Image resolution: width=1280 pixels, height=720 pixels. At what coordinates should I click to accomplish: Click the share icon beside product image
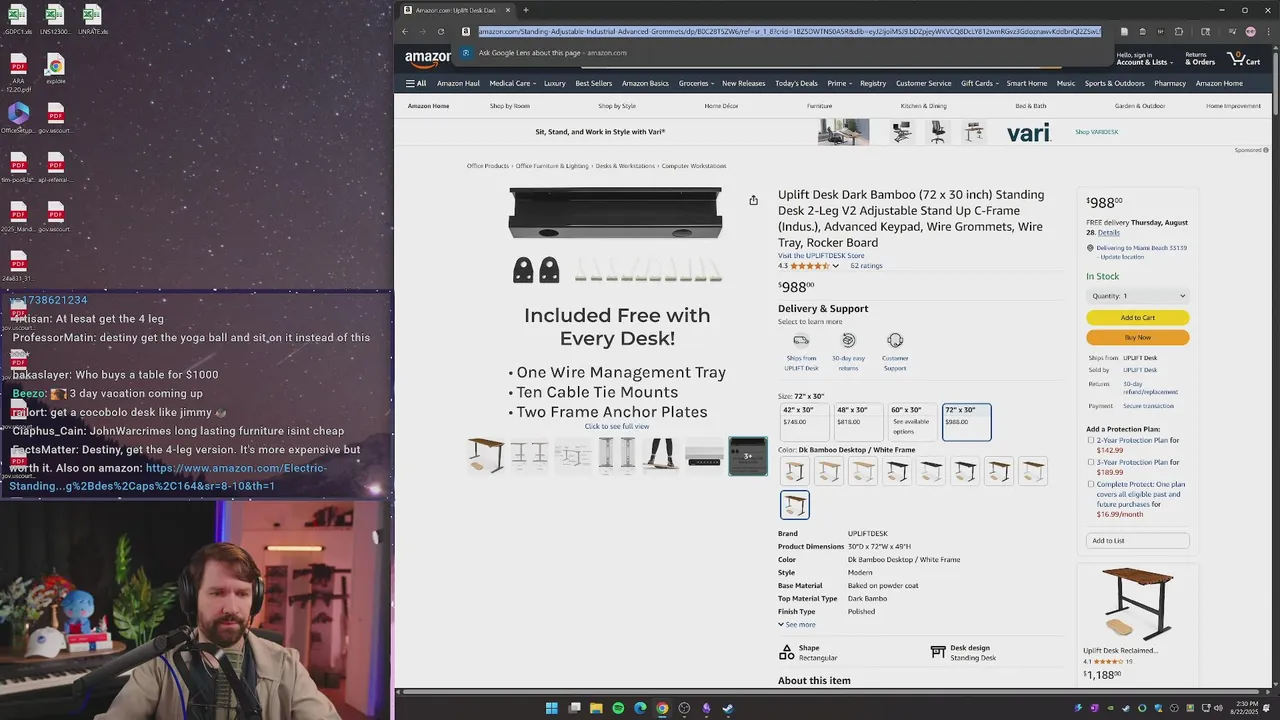[753, 200]
